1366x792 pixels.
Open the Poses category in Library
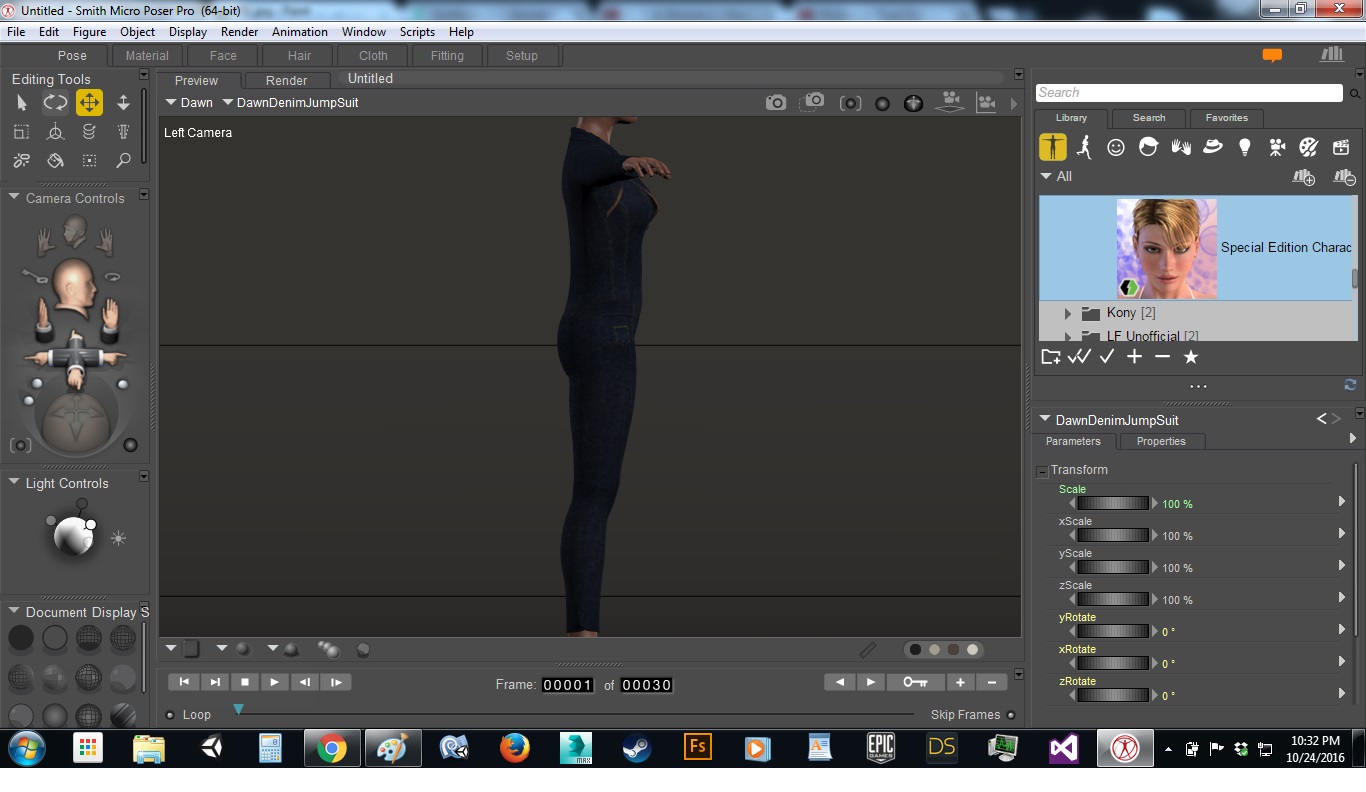(x=1084, y=148)
